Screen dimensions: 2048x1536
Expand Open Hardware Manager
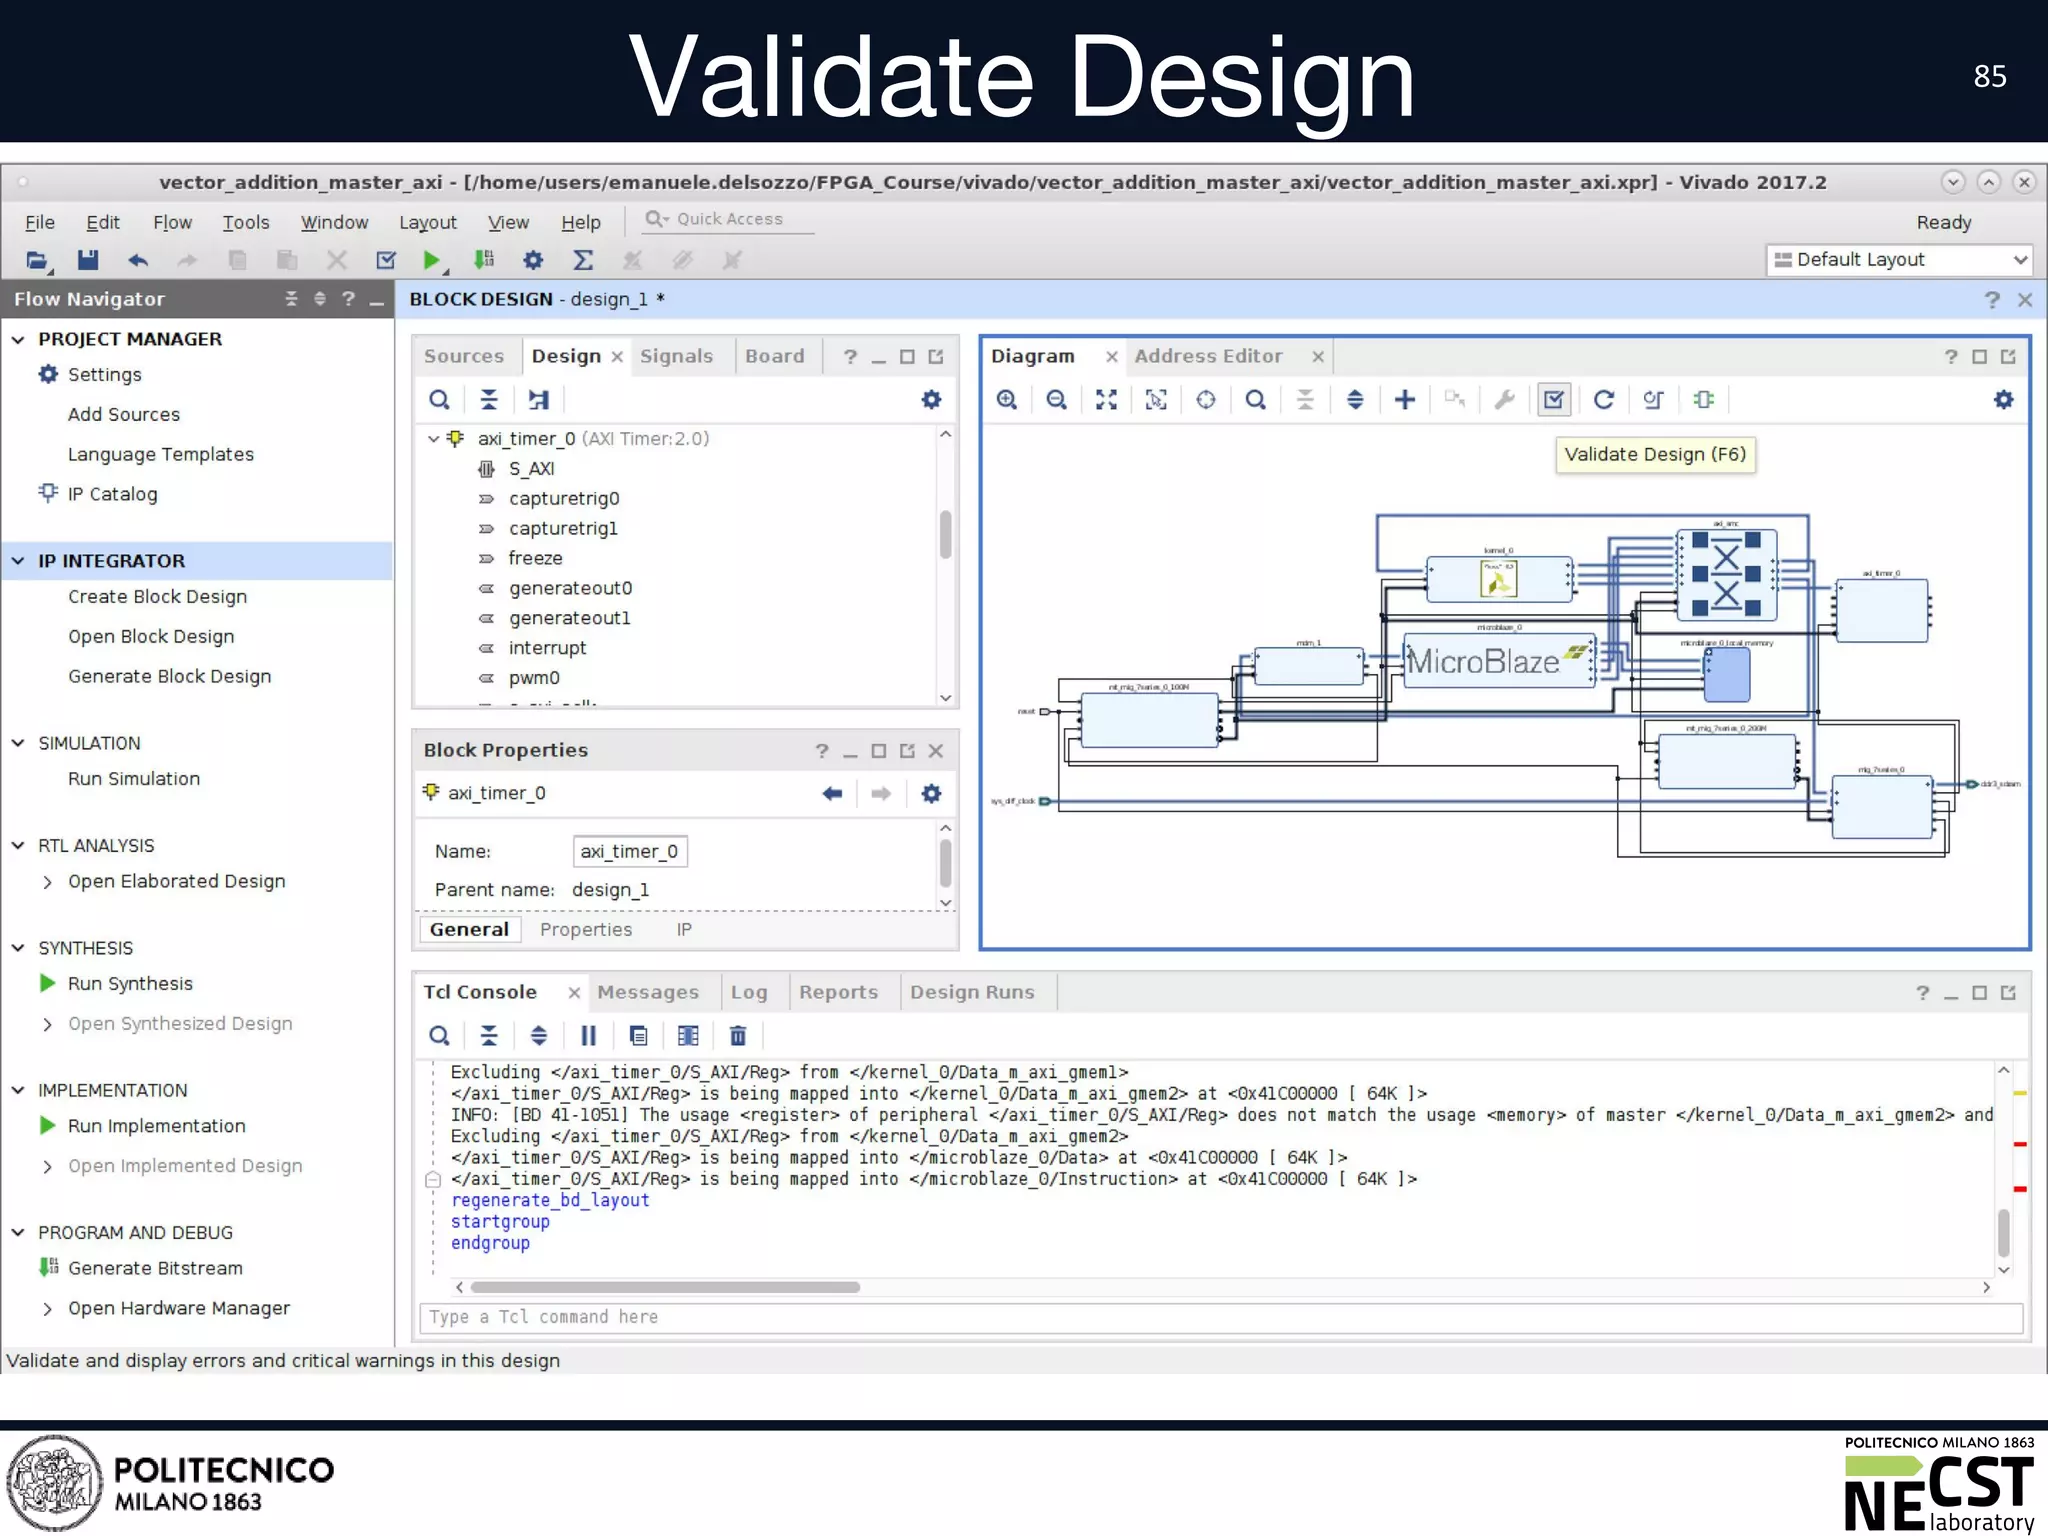pos(47,1309)
